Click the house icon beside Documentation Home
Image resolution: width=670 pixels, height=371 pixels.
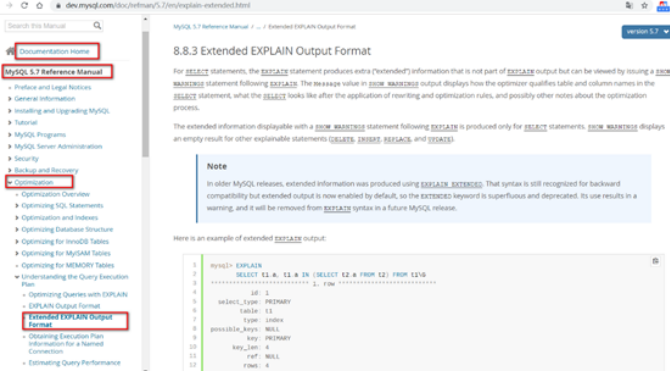tap(10, 51)
